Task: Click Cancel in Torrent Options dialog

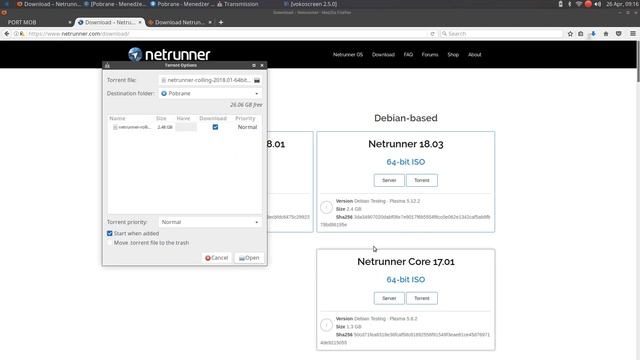Action: pyautogui.click(x=217, y=258)
